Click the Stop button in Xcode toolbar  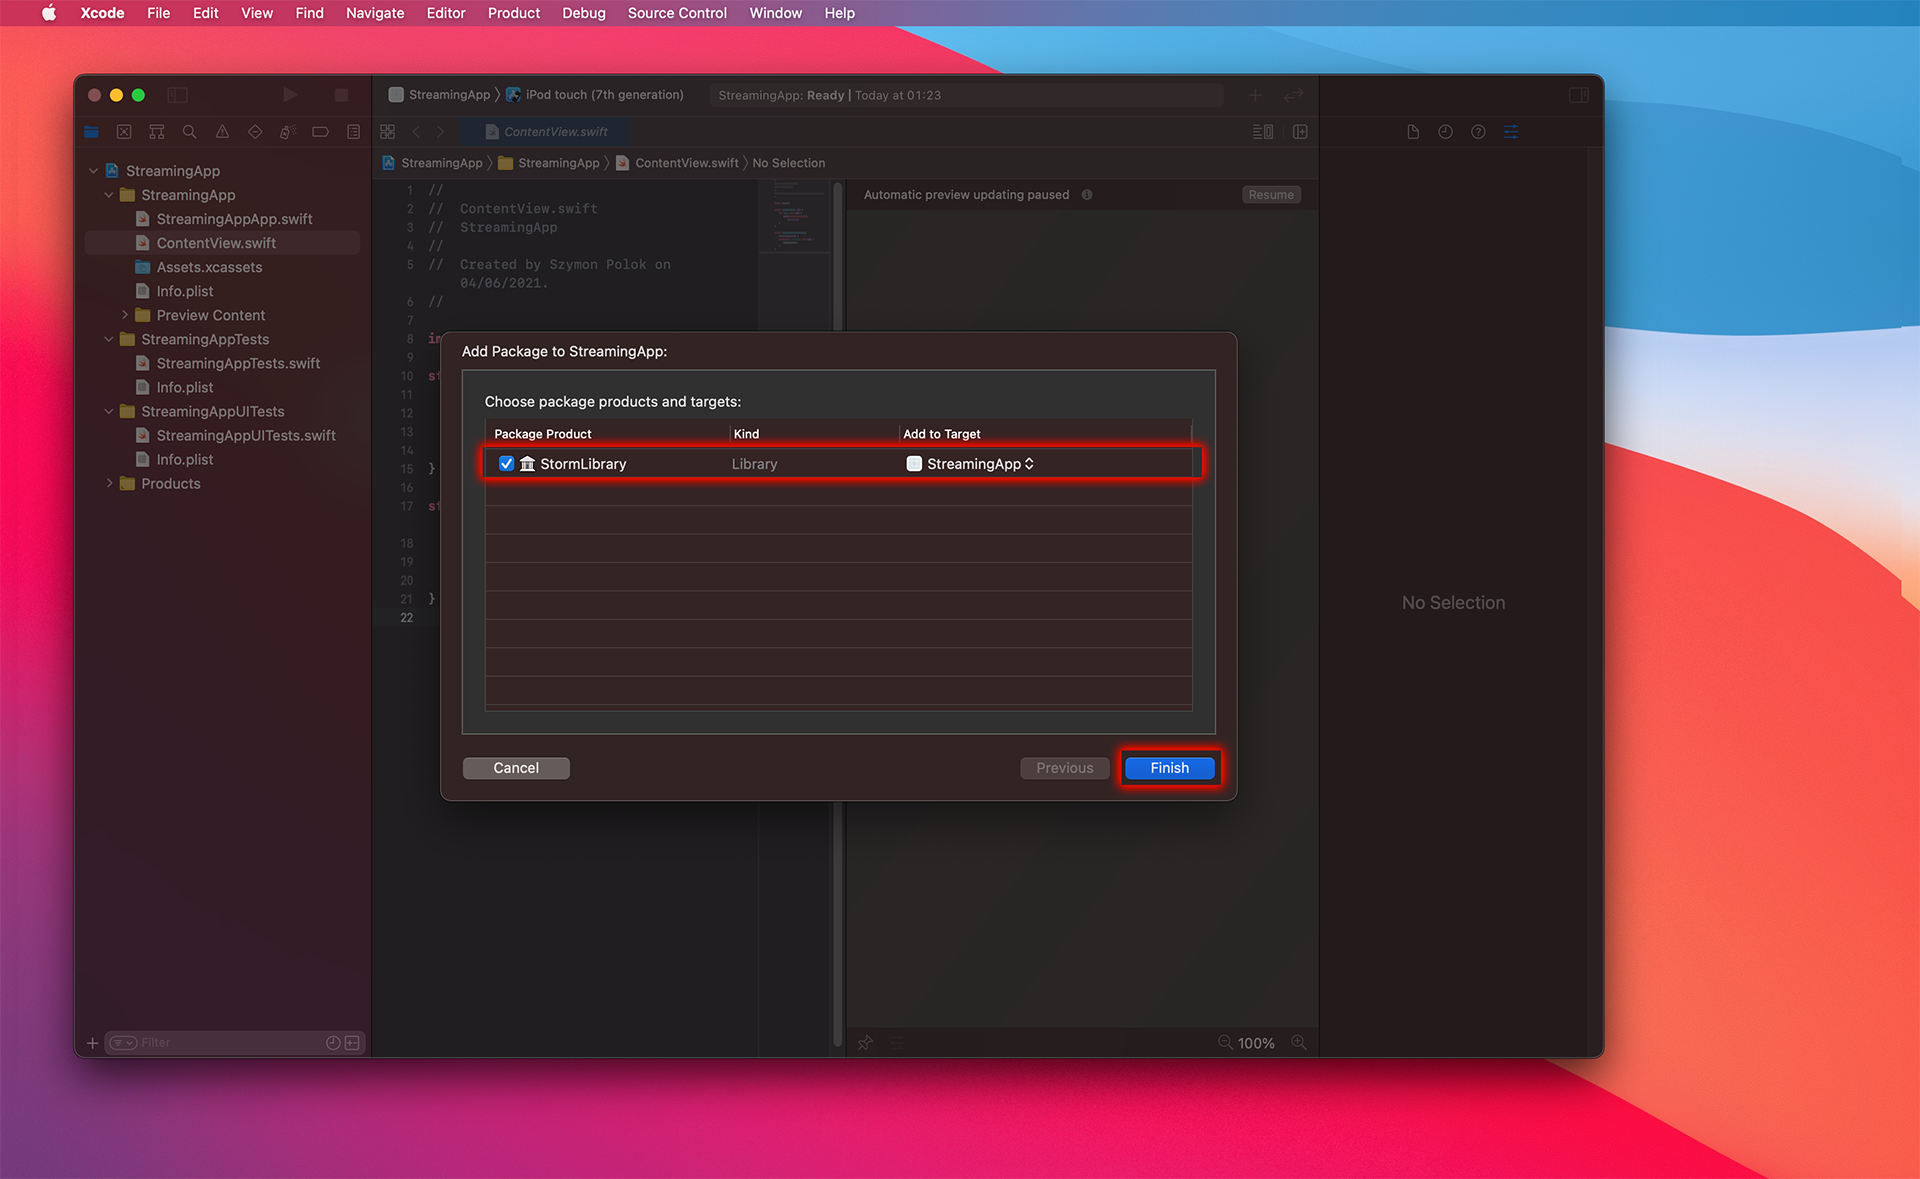[341, 95]
